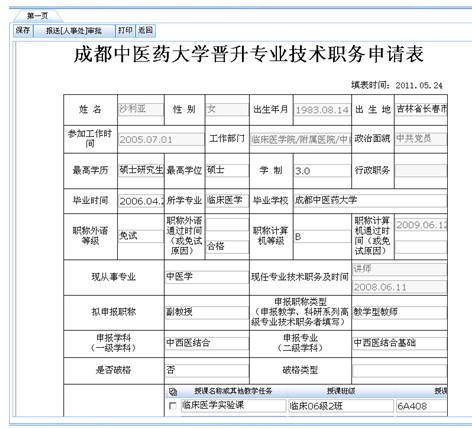Click the 职称外语通过时间 field showing 合格
The height and width of the screenshot is (429, 472).
227,247
